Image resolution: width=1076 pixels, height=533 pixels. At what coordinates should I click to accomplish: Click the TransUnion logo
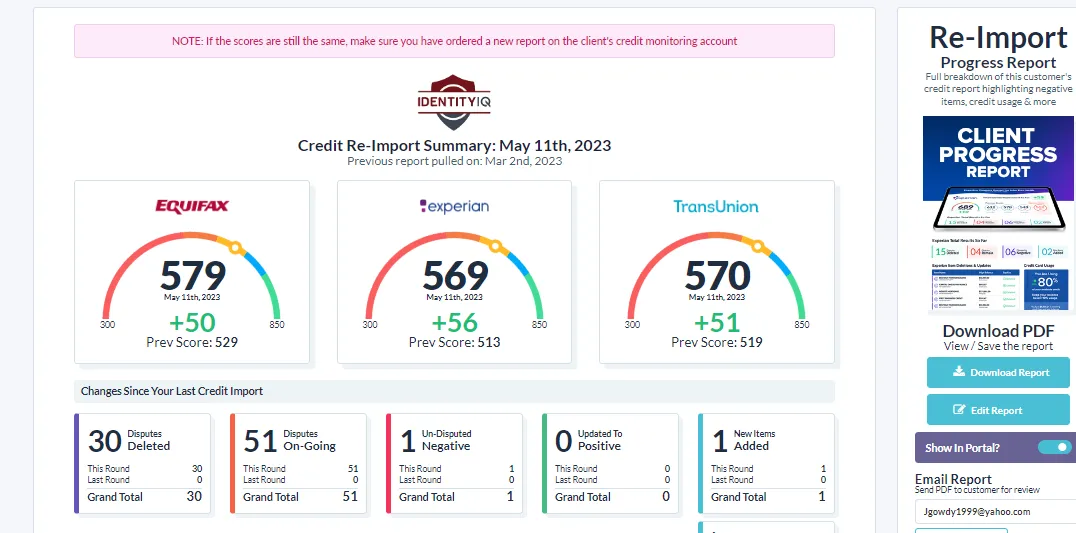pyautogui.click(x=716, y=206)
